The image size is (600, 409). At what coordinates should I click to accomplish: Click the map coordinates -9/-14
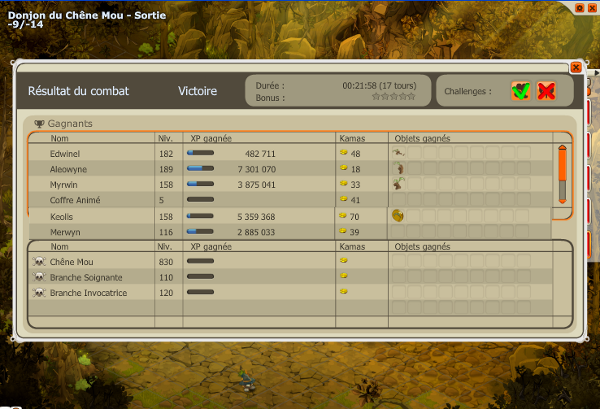25,24
